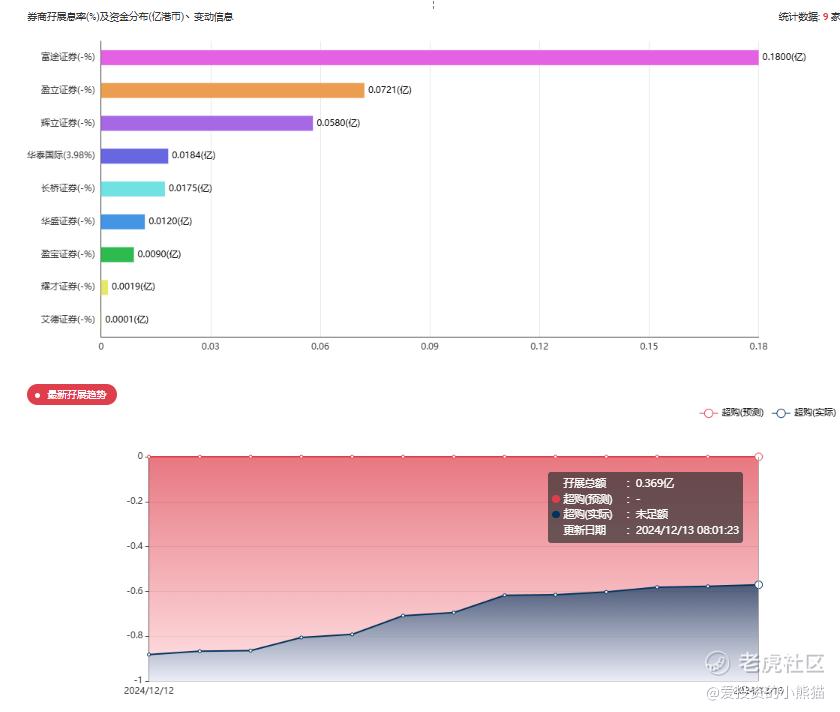This screenshot has height=712, width=840.
Task: Click the value label 0.1800(亿)
Action: pyautogui.click(x=784, y=57)
